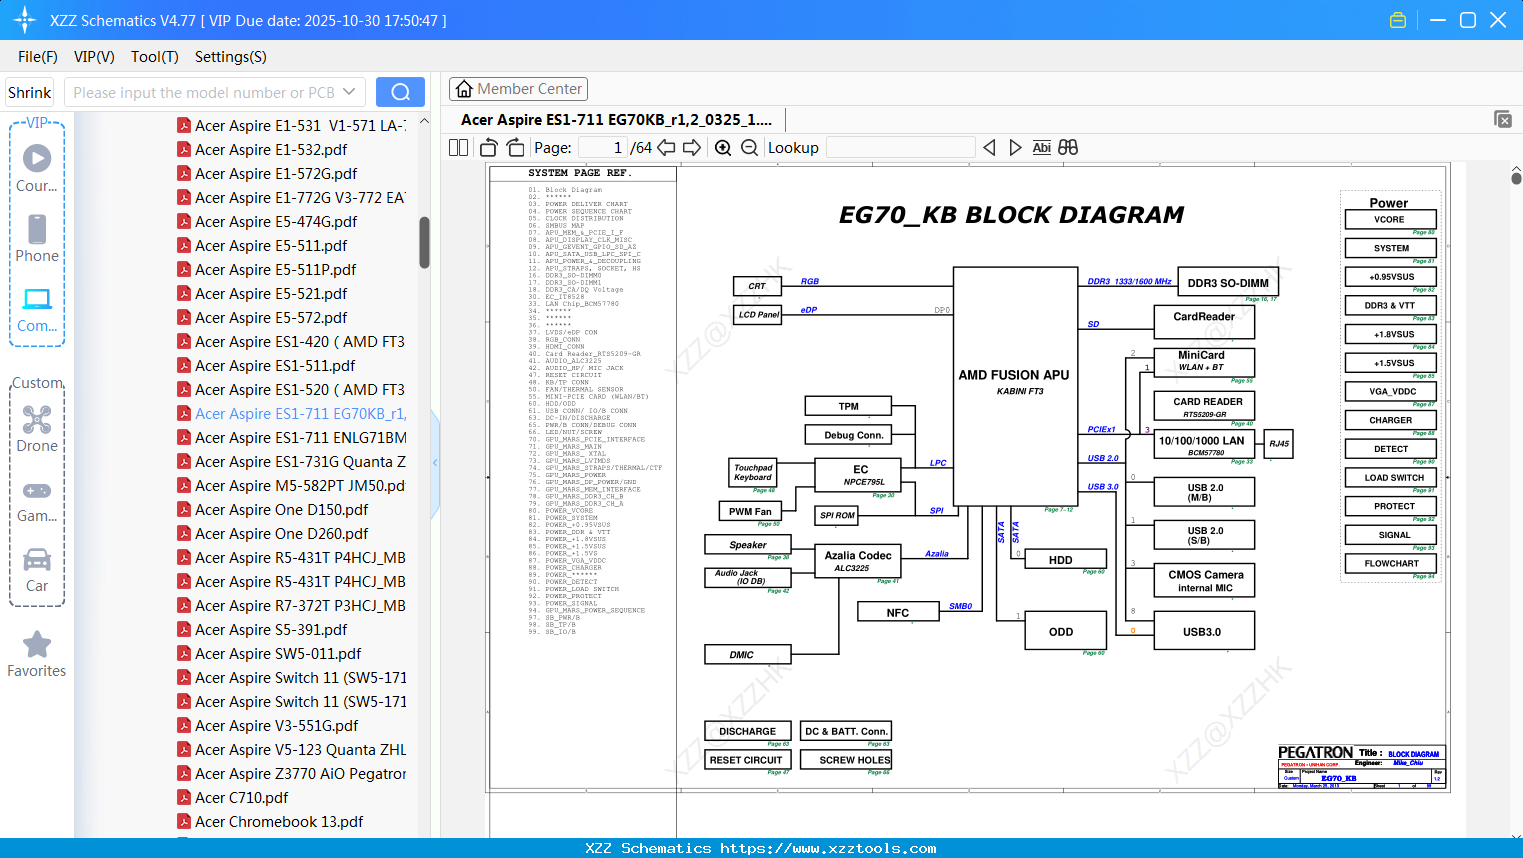
Task: Click the Page number field
Action: click(x=603, y=147)
